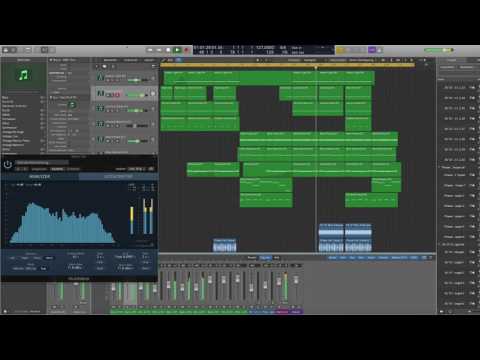Screen dimensions: 480x360
Task: Select the first track's instrument icon
Action: (x=100, y=77)
